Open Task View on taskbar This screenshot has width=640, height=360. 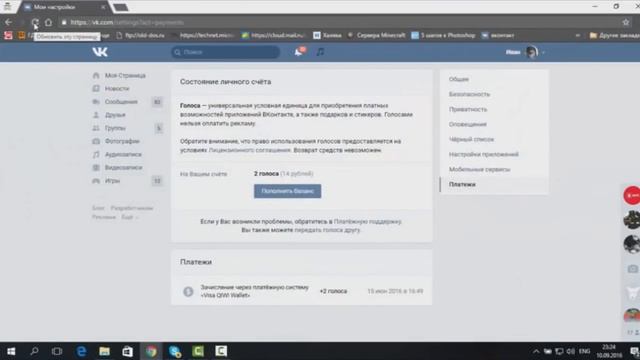click(57, 351)
